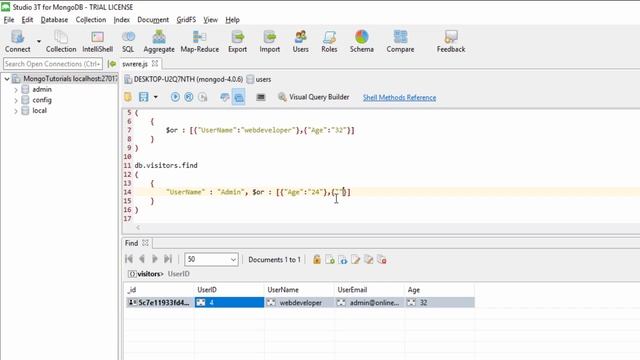Image resolution: width=640 pixels, height=360 pixels.
Task: Launch the Aggregate editor
Action: (159, 41)
